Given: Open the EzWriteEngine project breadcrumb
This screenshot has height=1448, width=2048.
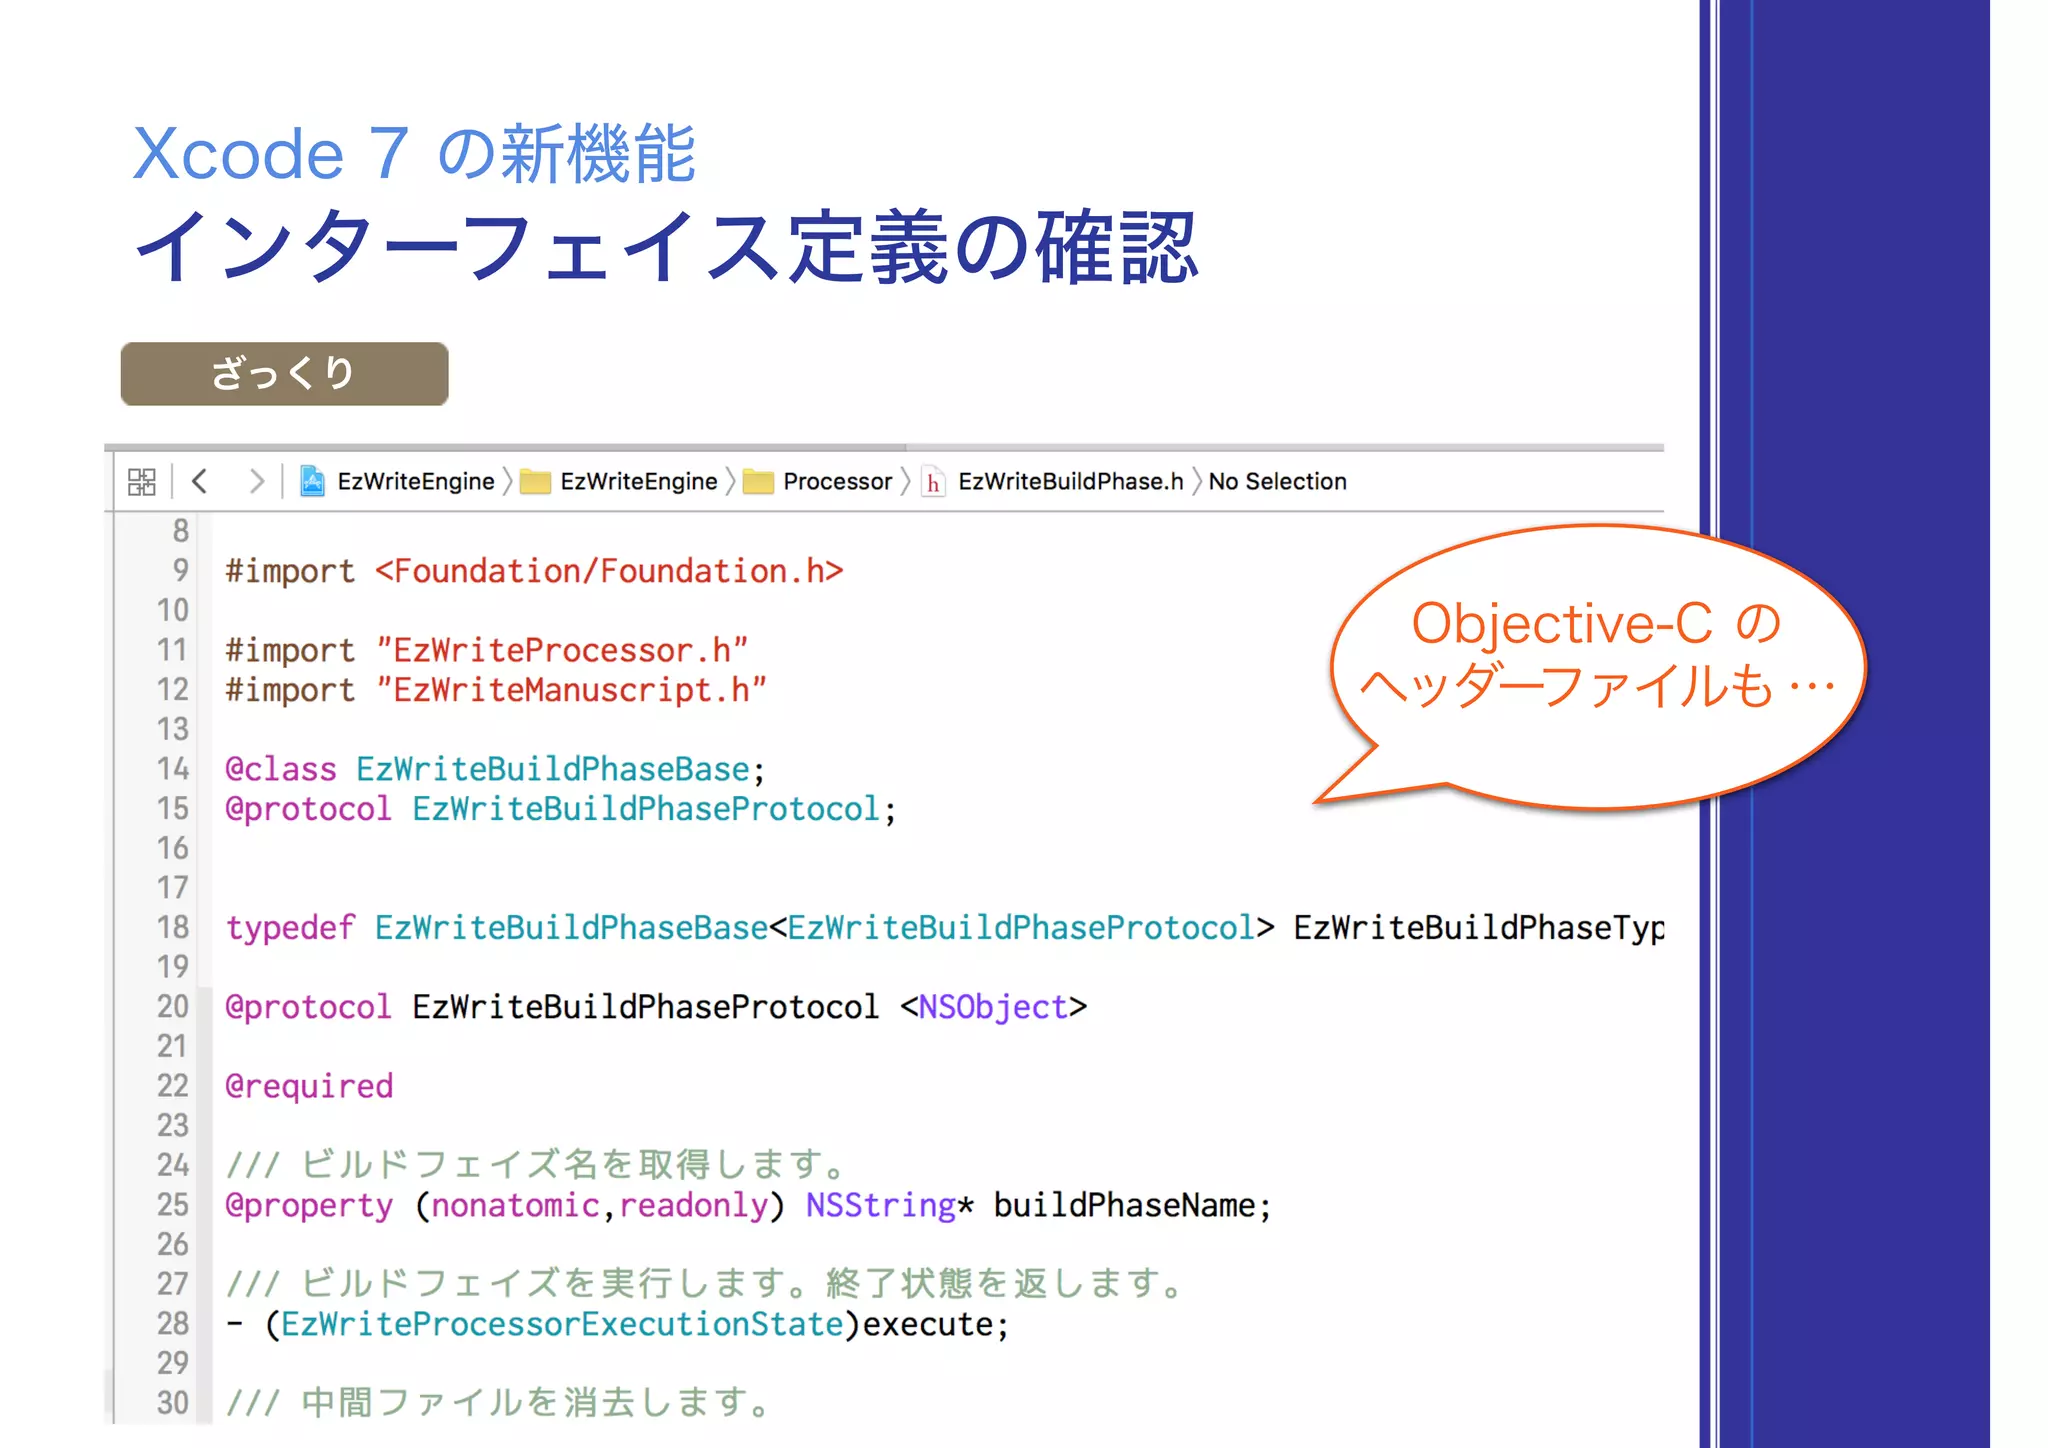Looking at the screenshot, I should point(416,482).
